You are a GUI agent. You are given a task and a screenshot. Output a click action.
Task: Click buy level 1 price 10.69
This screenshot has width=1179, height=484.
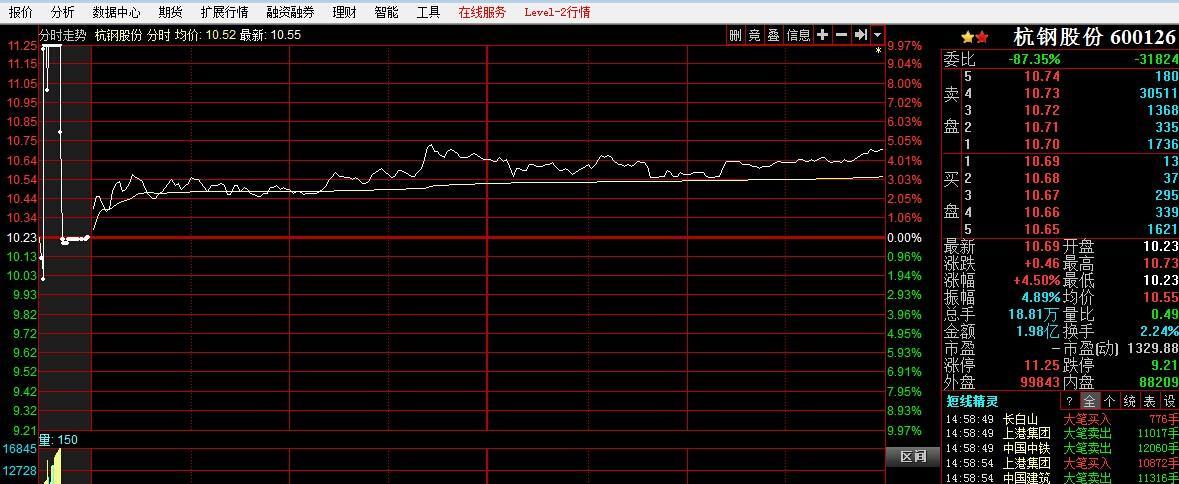coord(1041,162)
